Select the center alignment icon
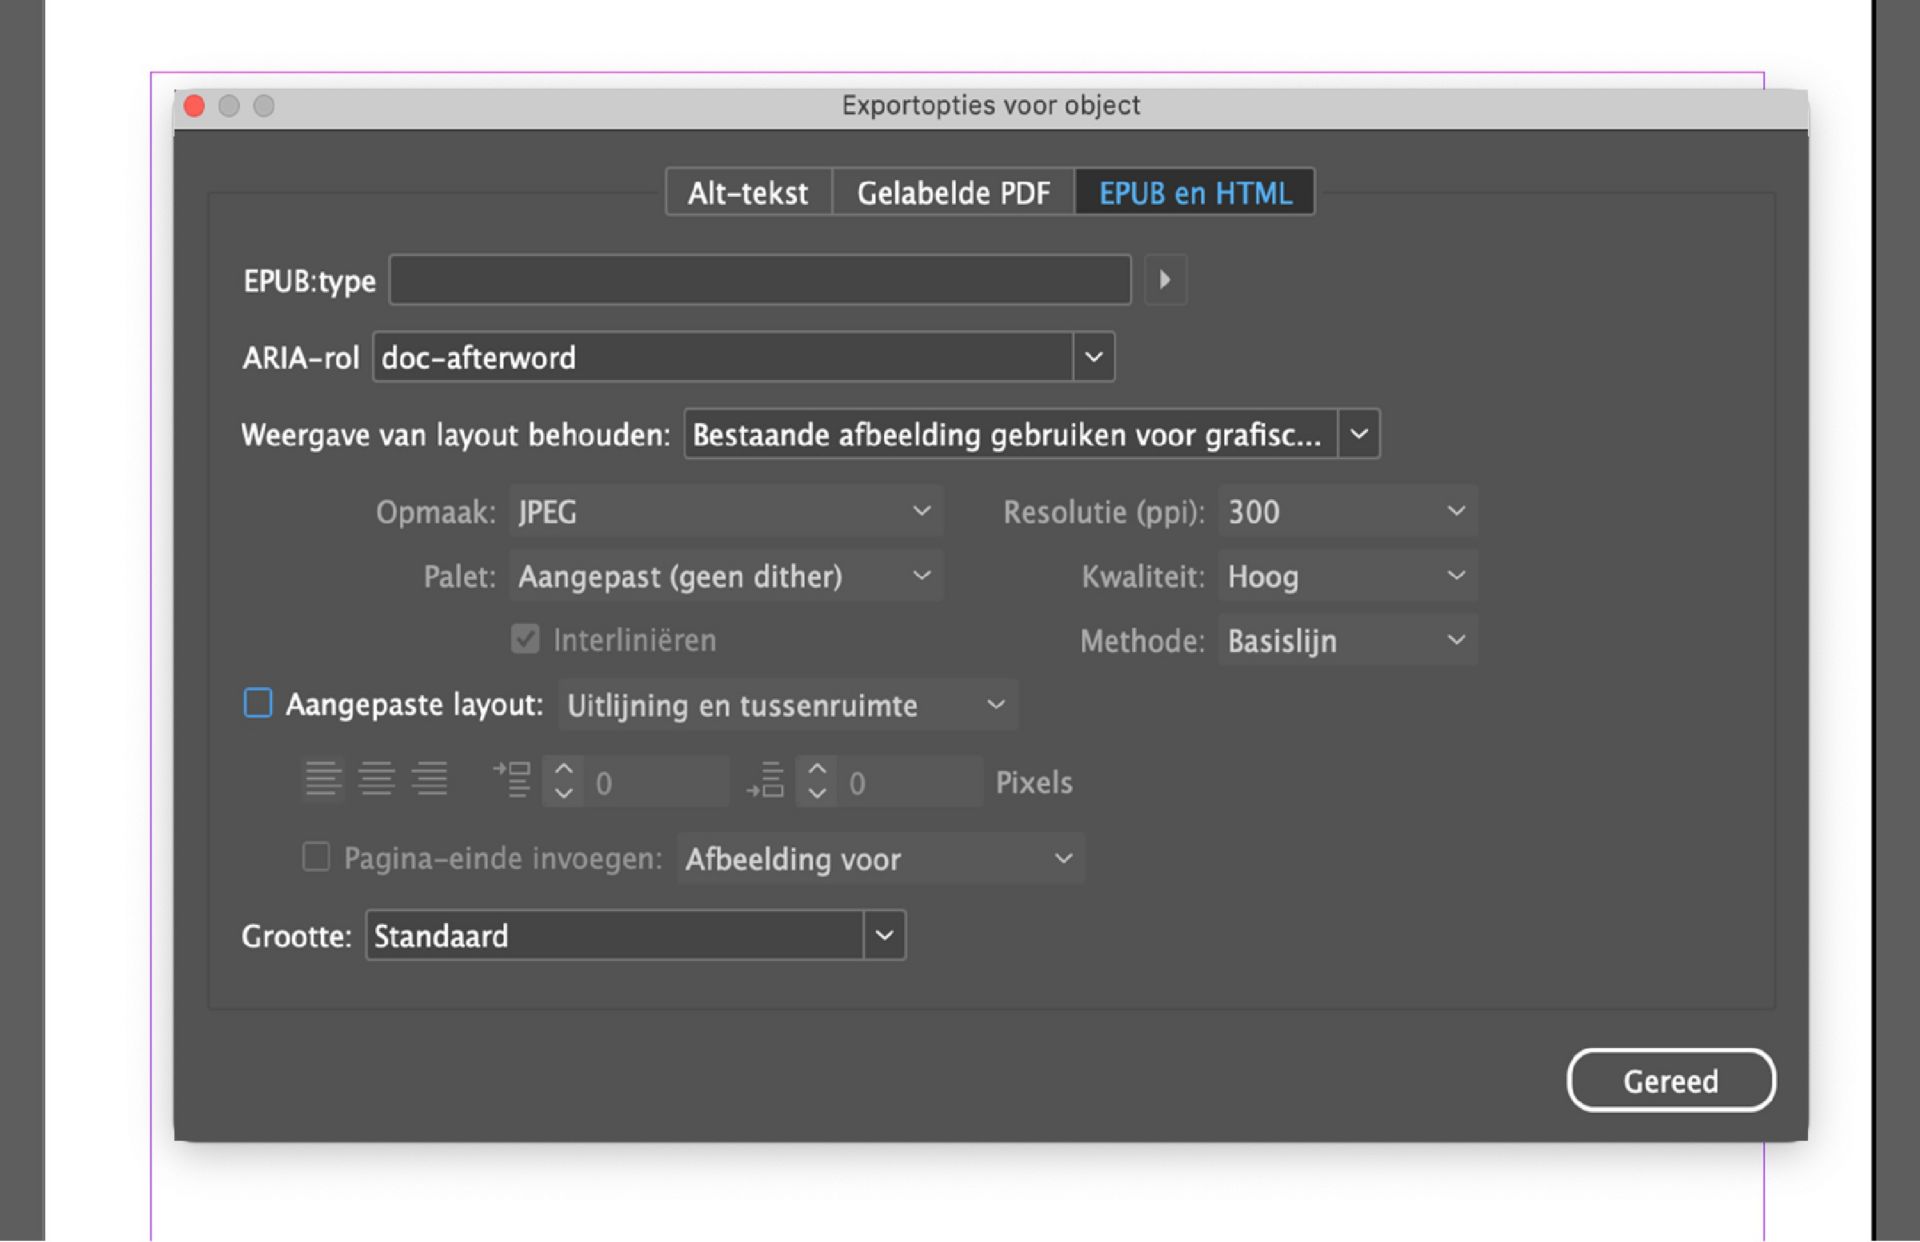The height and width of the screenshot is (1242, 1920). (x=375, y=780)
